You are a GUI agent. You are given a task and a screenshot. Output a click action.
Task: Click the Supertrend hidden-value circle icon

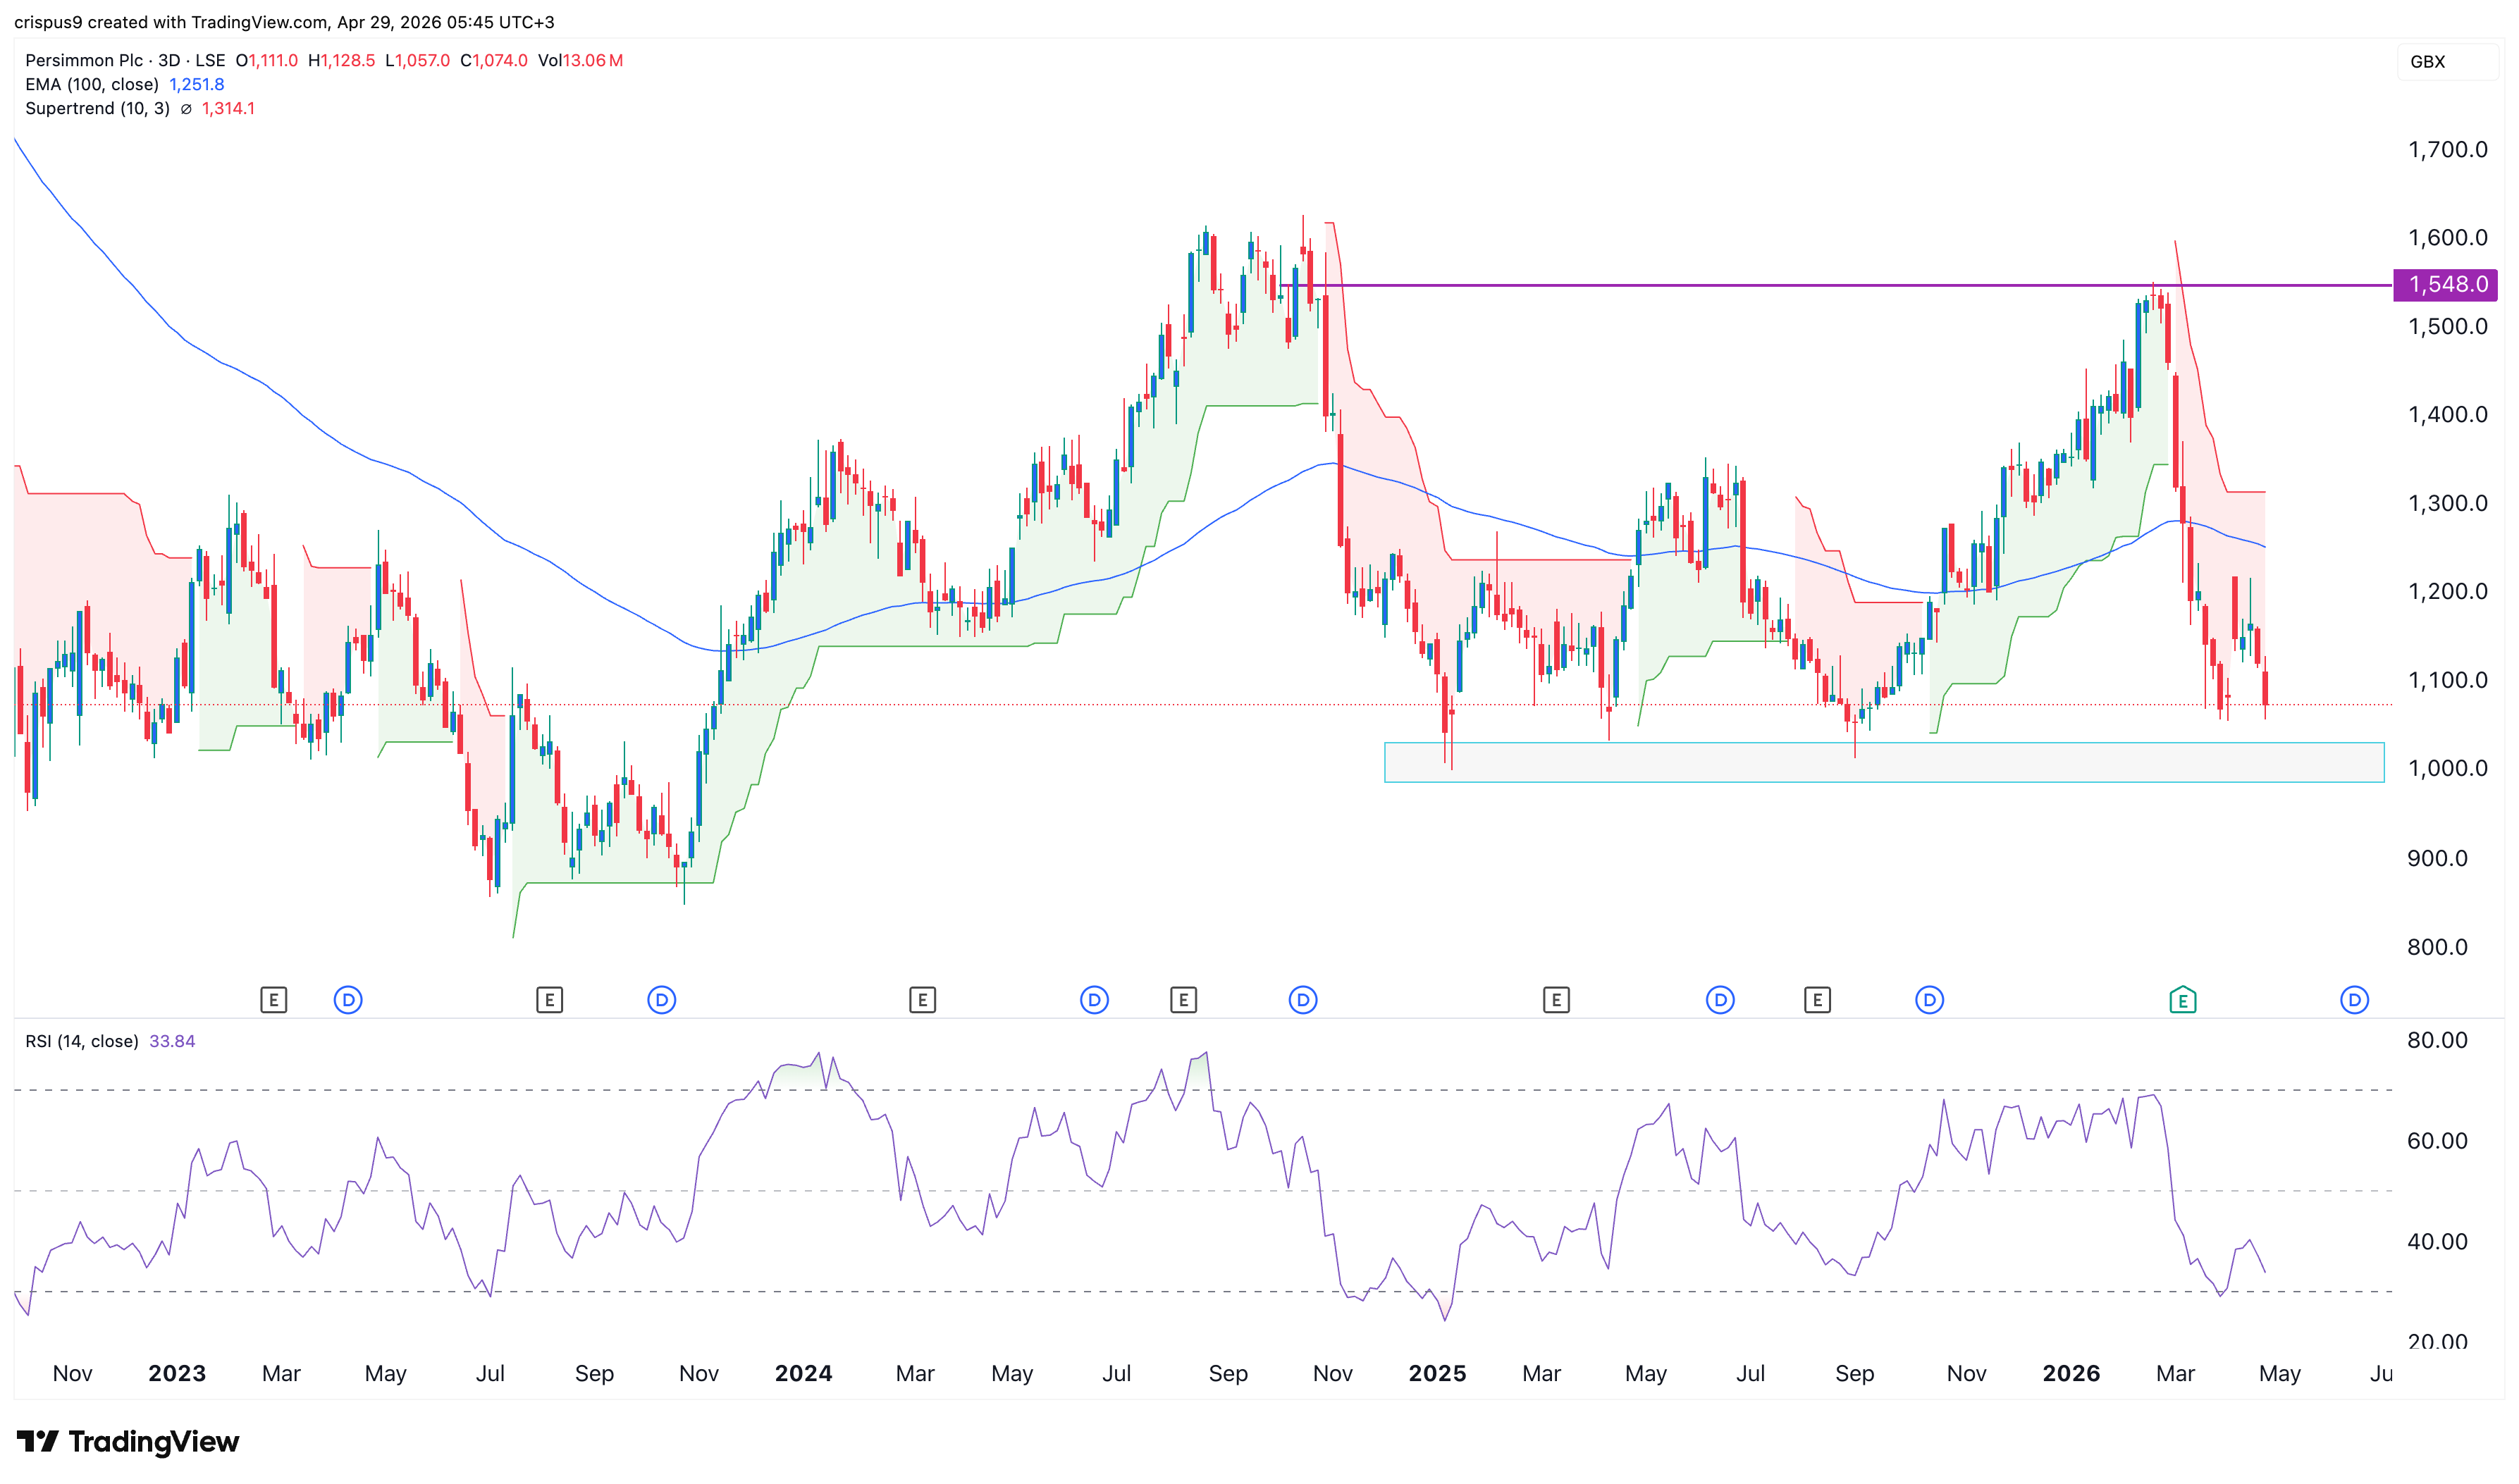coord(186,109)
